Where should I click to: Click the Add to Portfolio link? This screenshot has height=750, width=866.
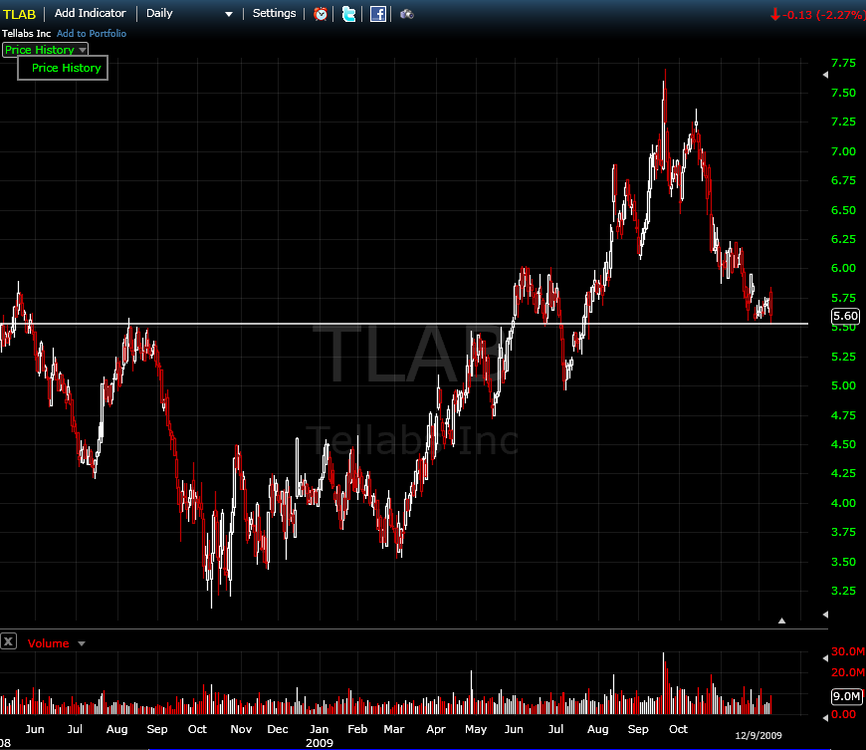91,34
